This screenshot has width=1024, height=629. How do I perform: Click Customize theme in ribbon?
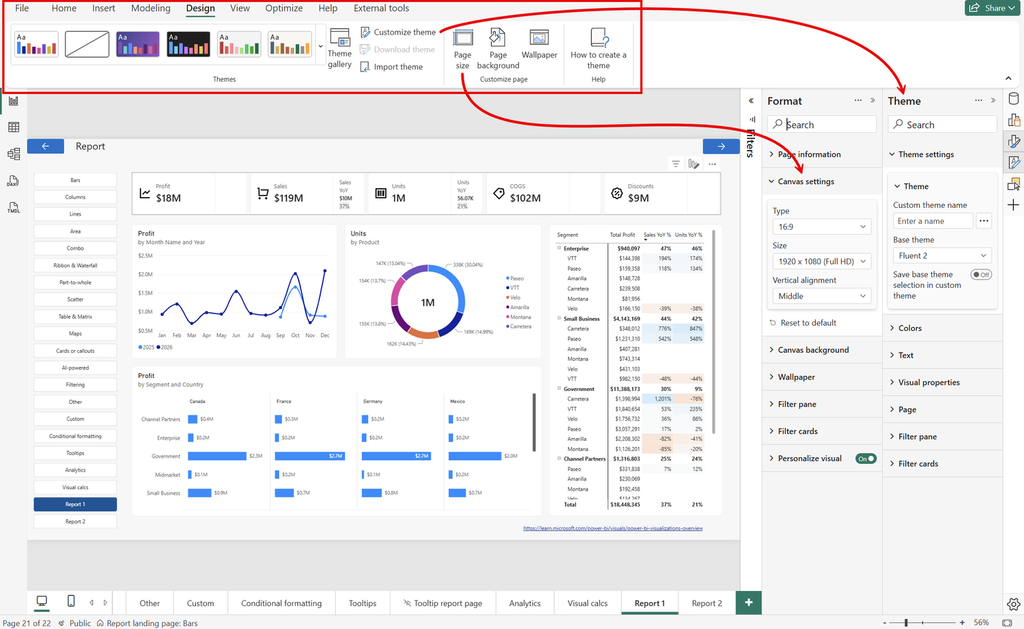tap(398, 32)
